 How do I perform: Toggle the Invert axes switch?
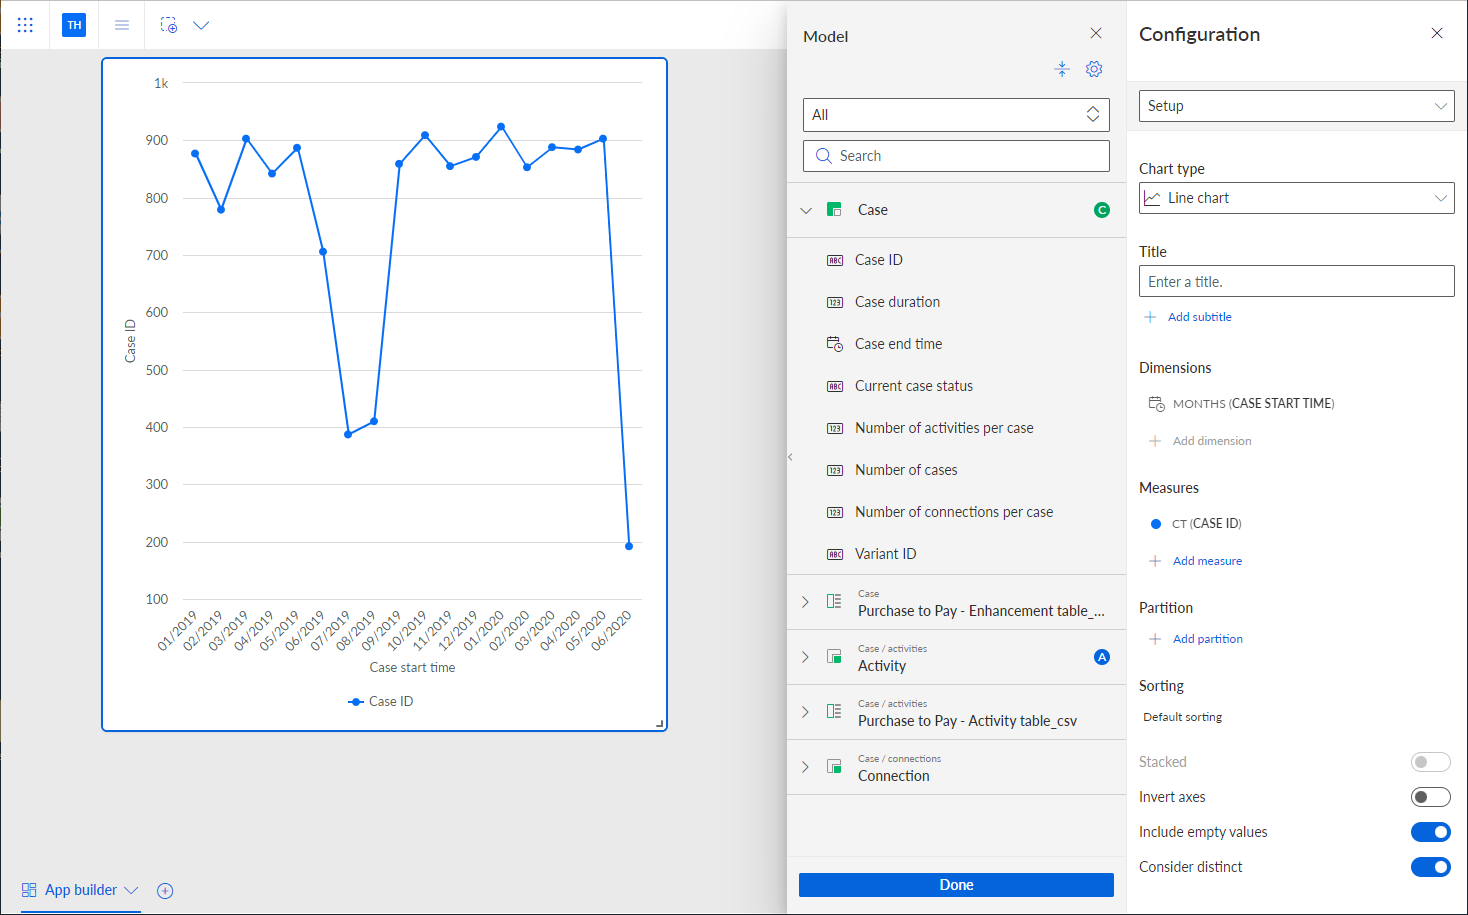click(x=1430, y=797)
